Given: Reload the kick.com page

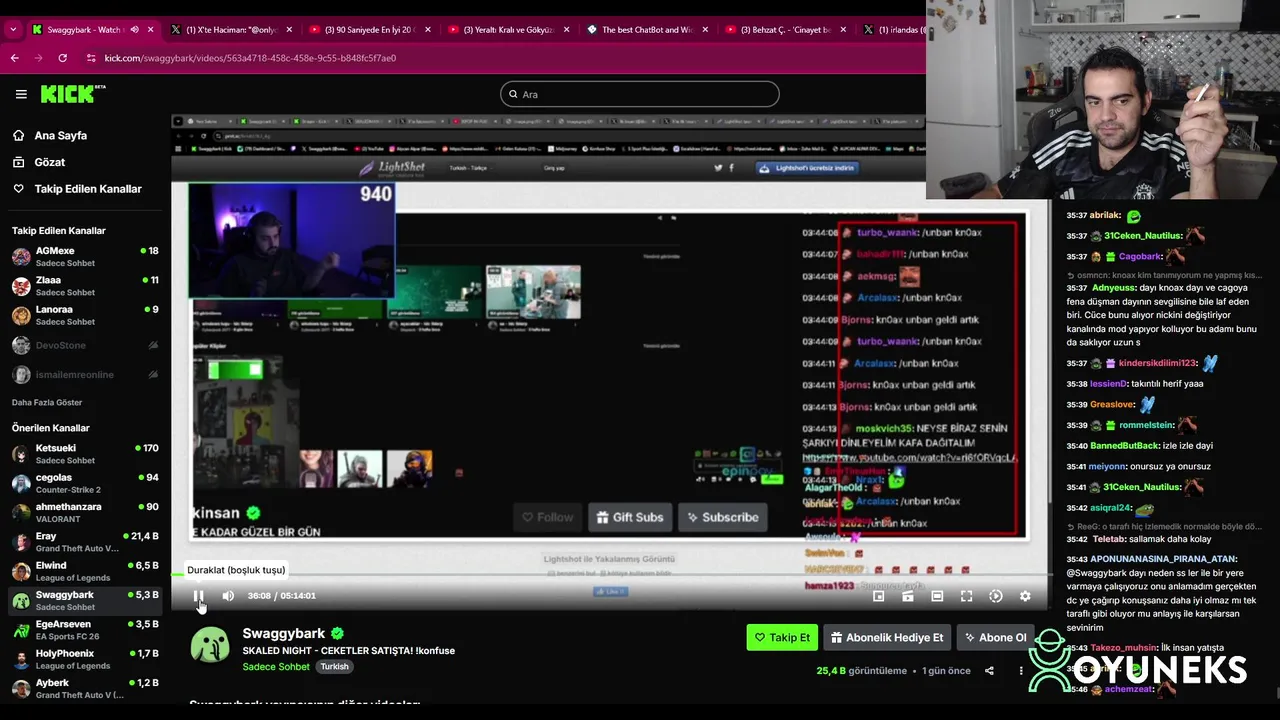Looking at the screenshot, I should pyautogui.click(x=62, y=58).
